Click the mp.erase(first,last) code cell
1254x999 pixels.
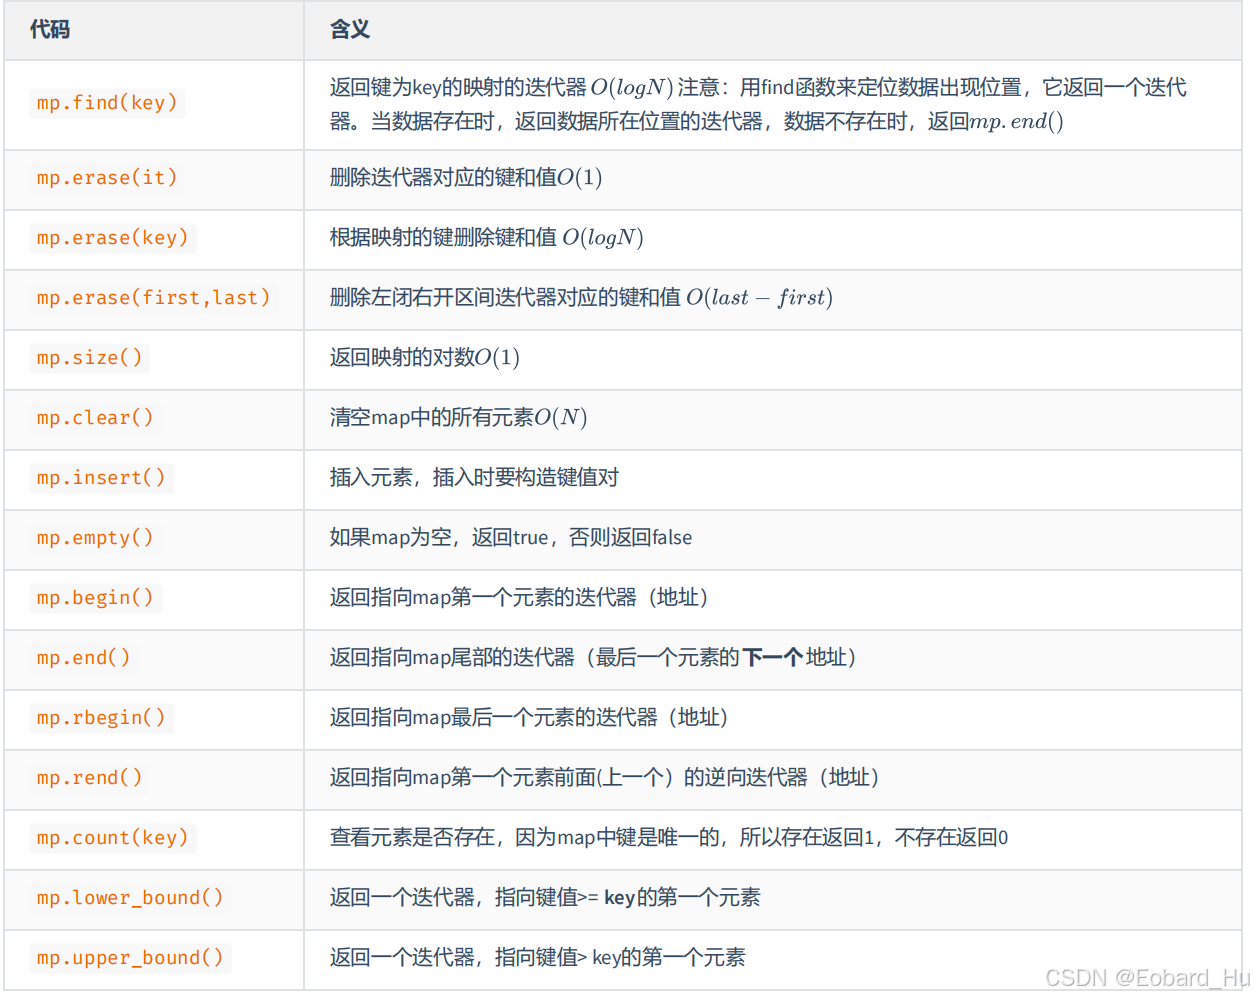pos(153,298)
